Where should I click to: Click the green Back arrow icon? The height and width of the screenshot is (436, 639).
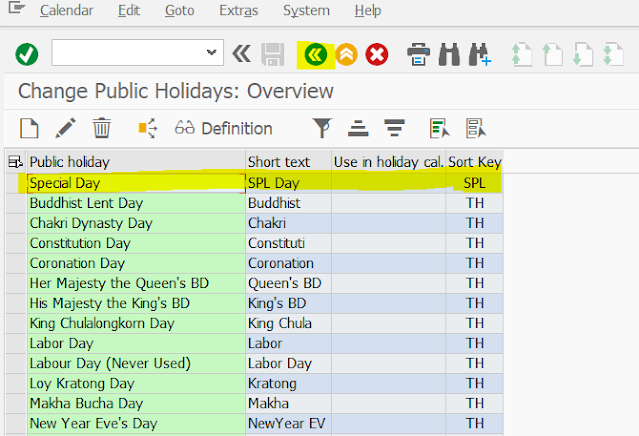(x=317, y=54)
